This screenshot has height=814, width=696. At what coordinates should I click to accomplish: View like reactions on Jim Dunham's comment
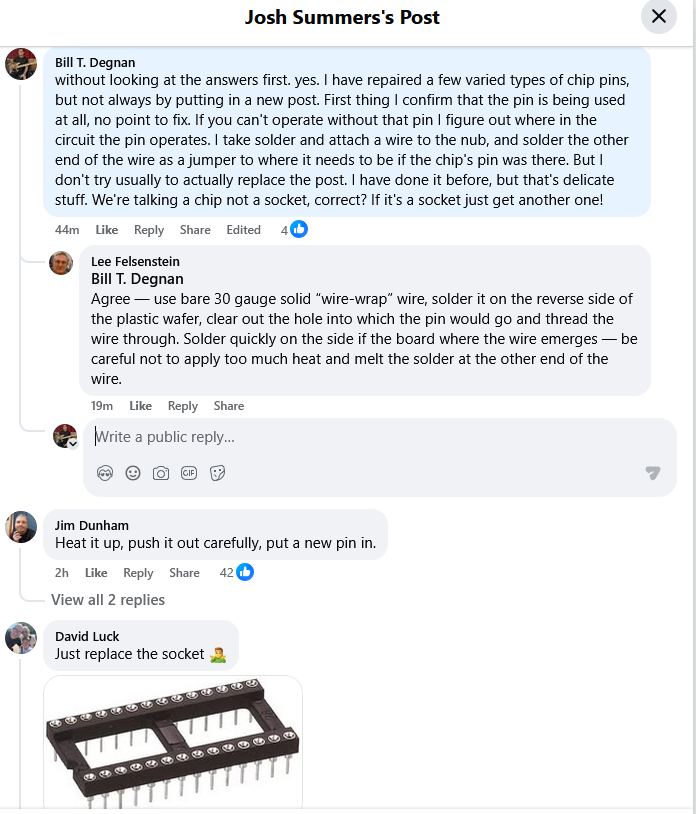pos(244,572)
